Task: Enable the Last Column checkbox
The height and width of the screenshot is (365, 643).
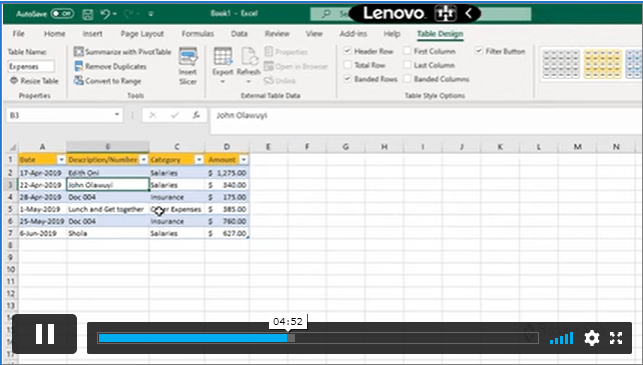Action: 407,65
